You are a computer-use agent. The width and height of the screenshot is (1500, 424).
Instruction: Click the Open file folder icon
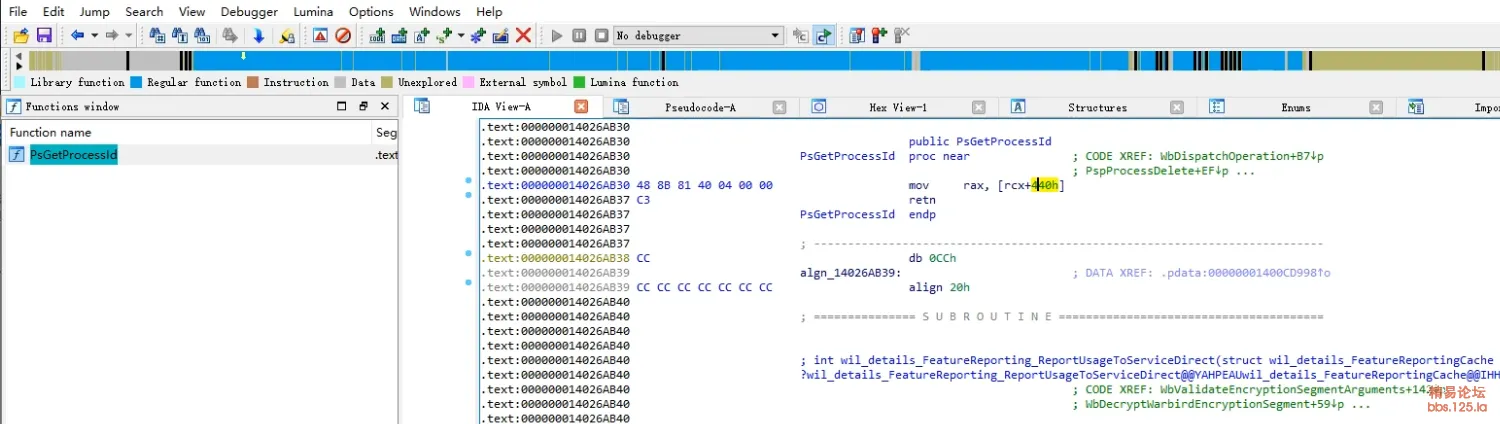[20, 36]
